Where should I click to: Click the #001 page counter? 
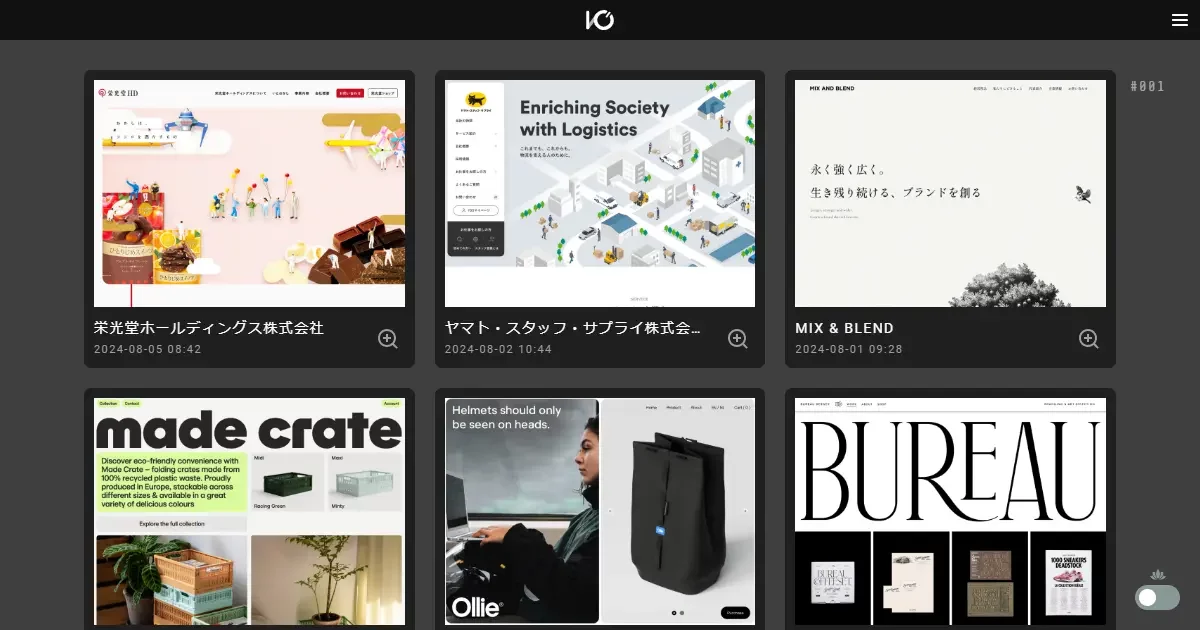click(1147, 87)
